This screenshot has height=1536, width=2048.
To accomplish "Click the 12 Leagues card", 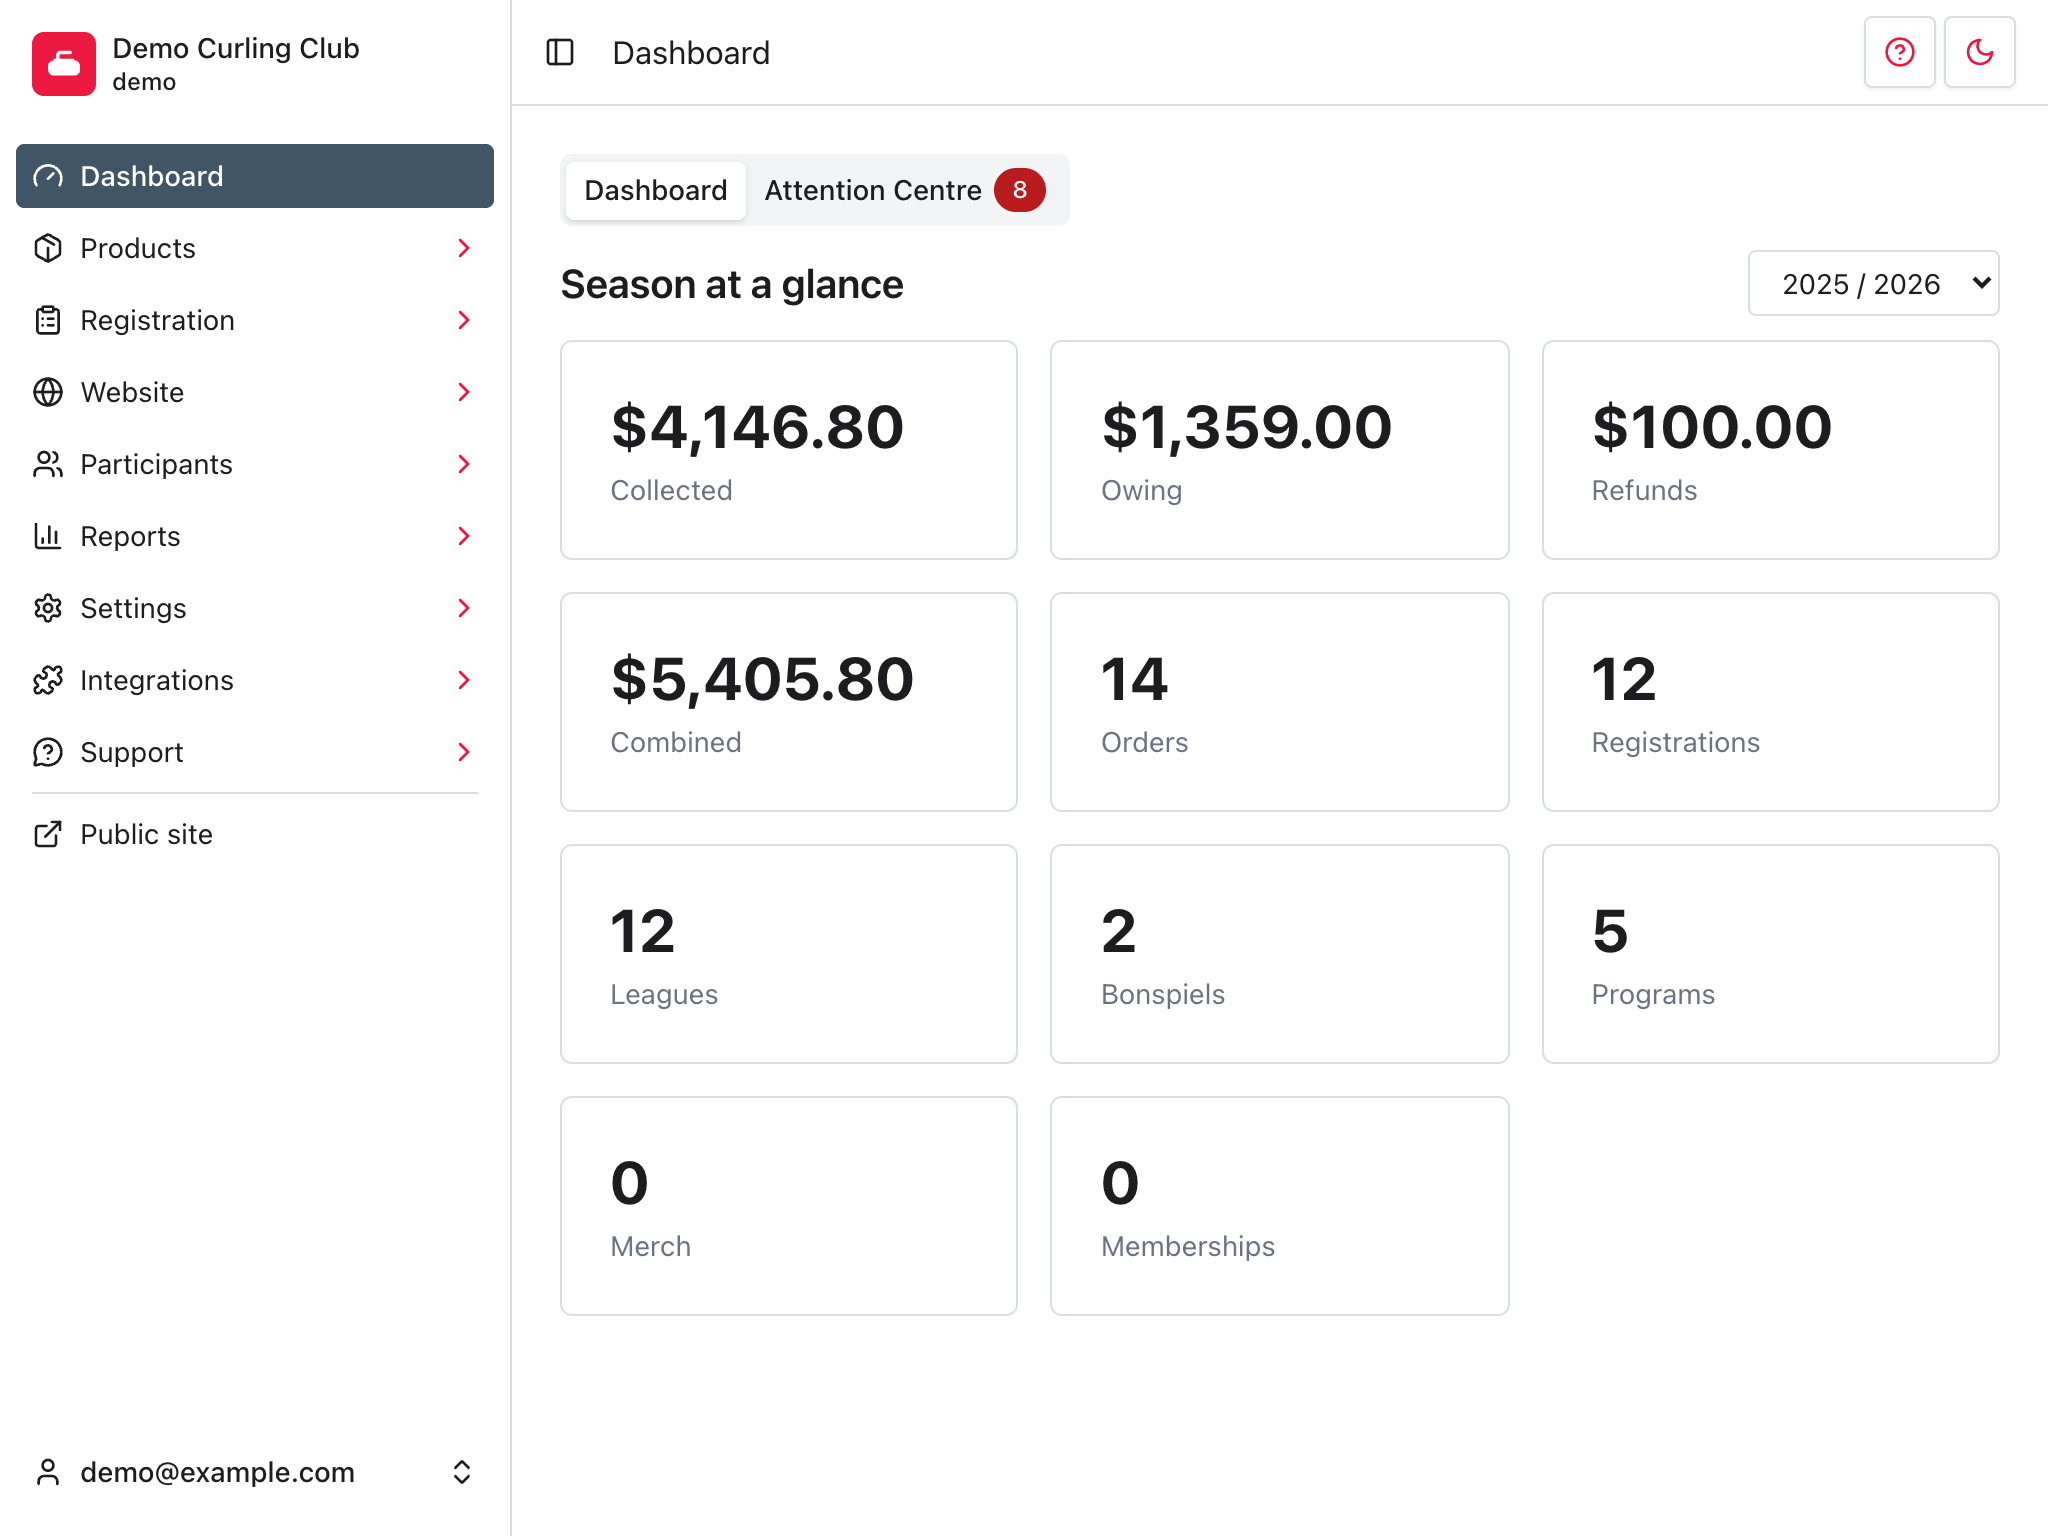I will [x=789, y=954].
